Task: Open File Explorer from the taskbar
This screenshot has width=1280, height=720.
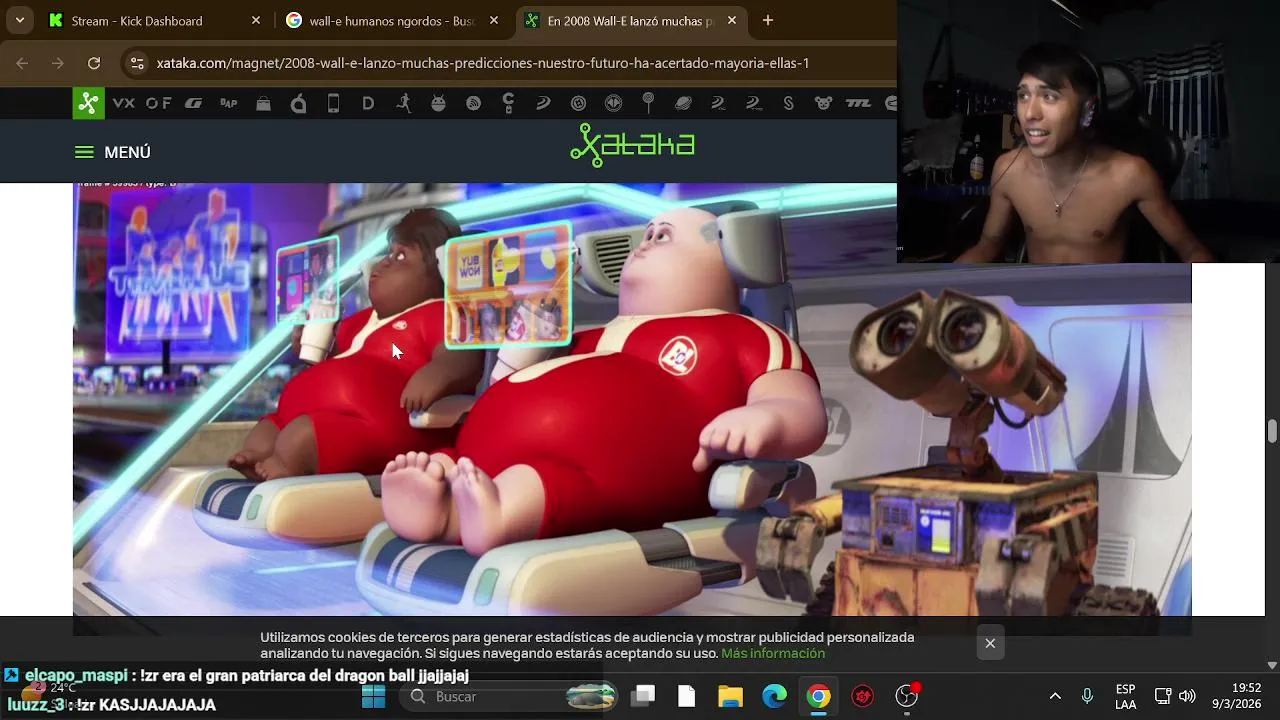Action: click(x=731, y=696)
